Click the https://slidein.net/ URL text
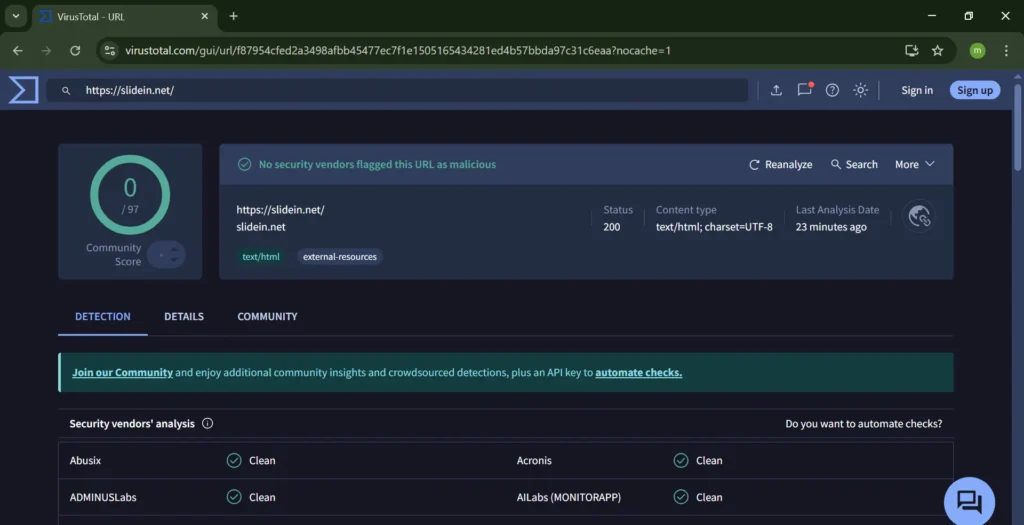The width and height of the screenshot is (1024, 525). [x=280, y=210]
